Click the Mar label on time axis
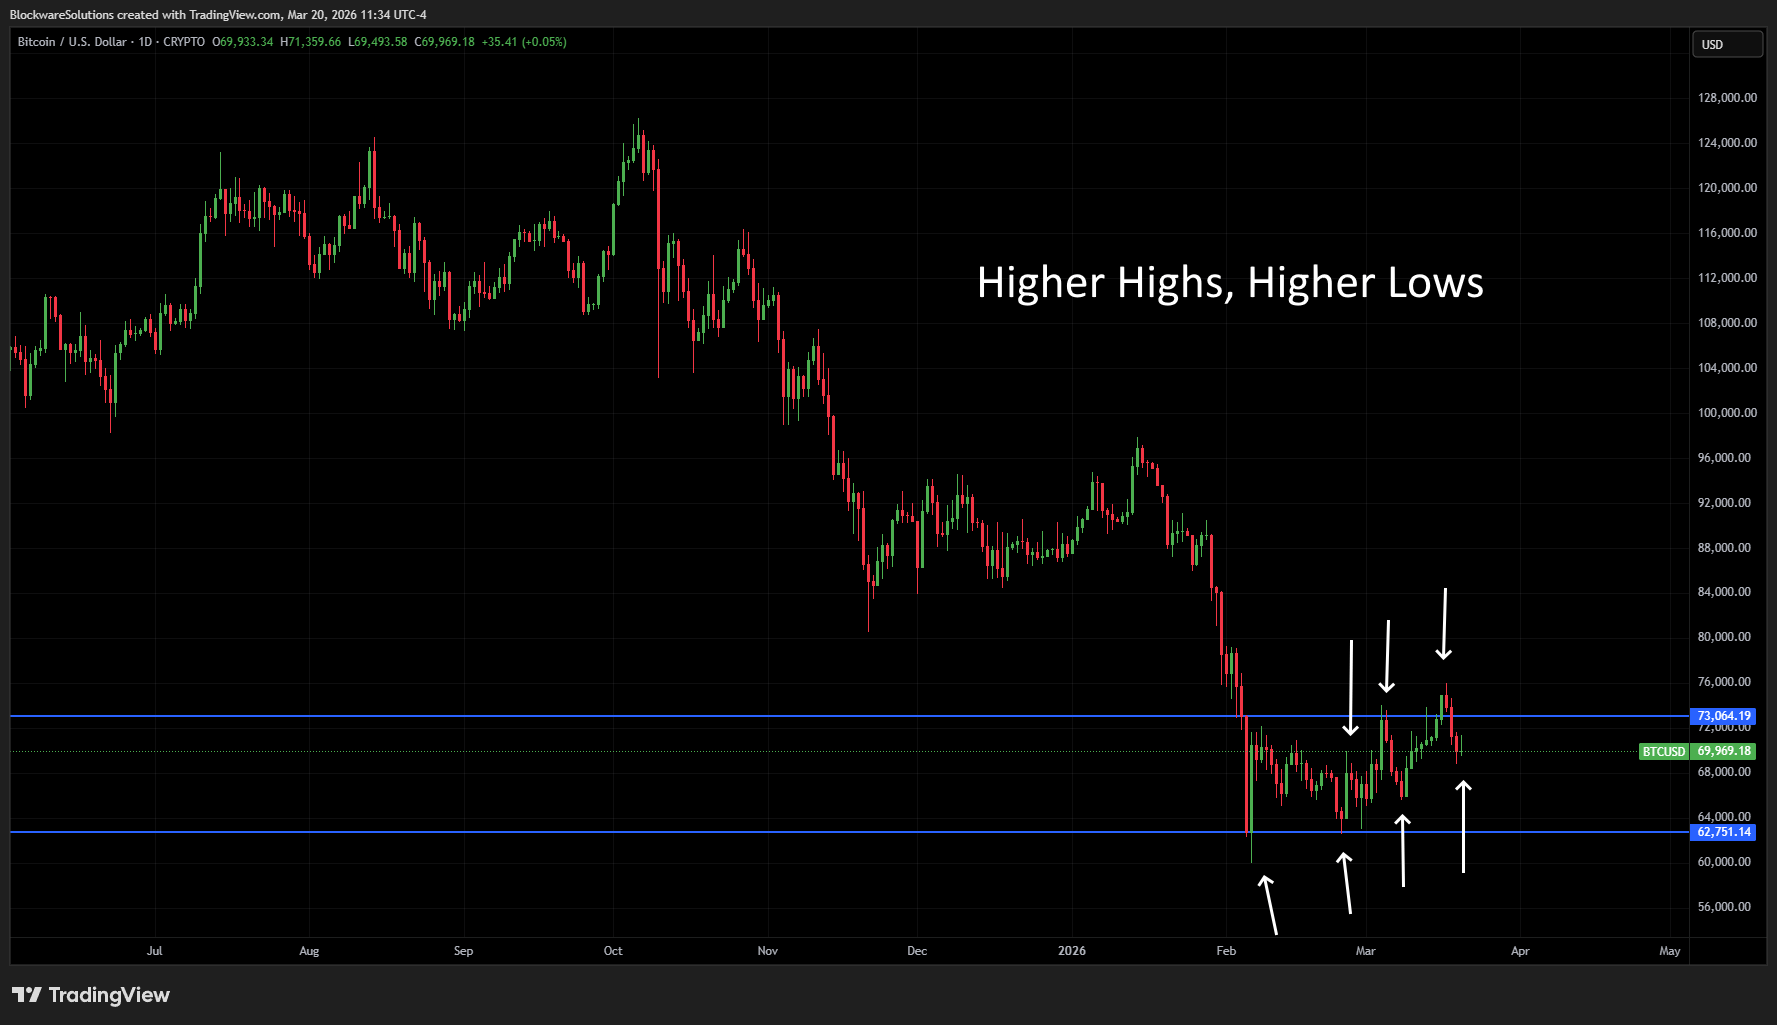 pyautogui.click(x=1366, y=951)
